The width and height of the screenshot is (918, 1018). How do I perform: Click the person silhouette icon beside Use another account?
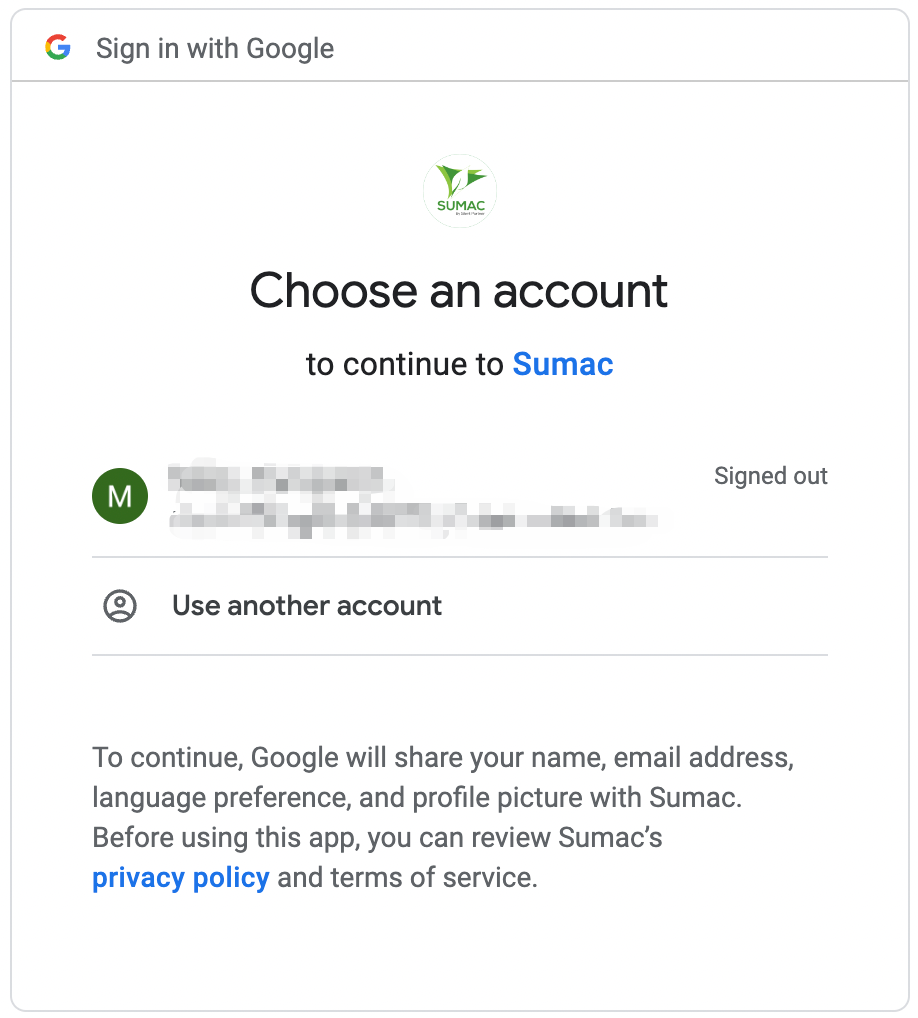(119, 605)
